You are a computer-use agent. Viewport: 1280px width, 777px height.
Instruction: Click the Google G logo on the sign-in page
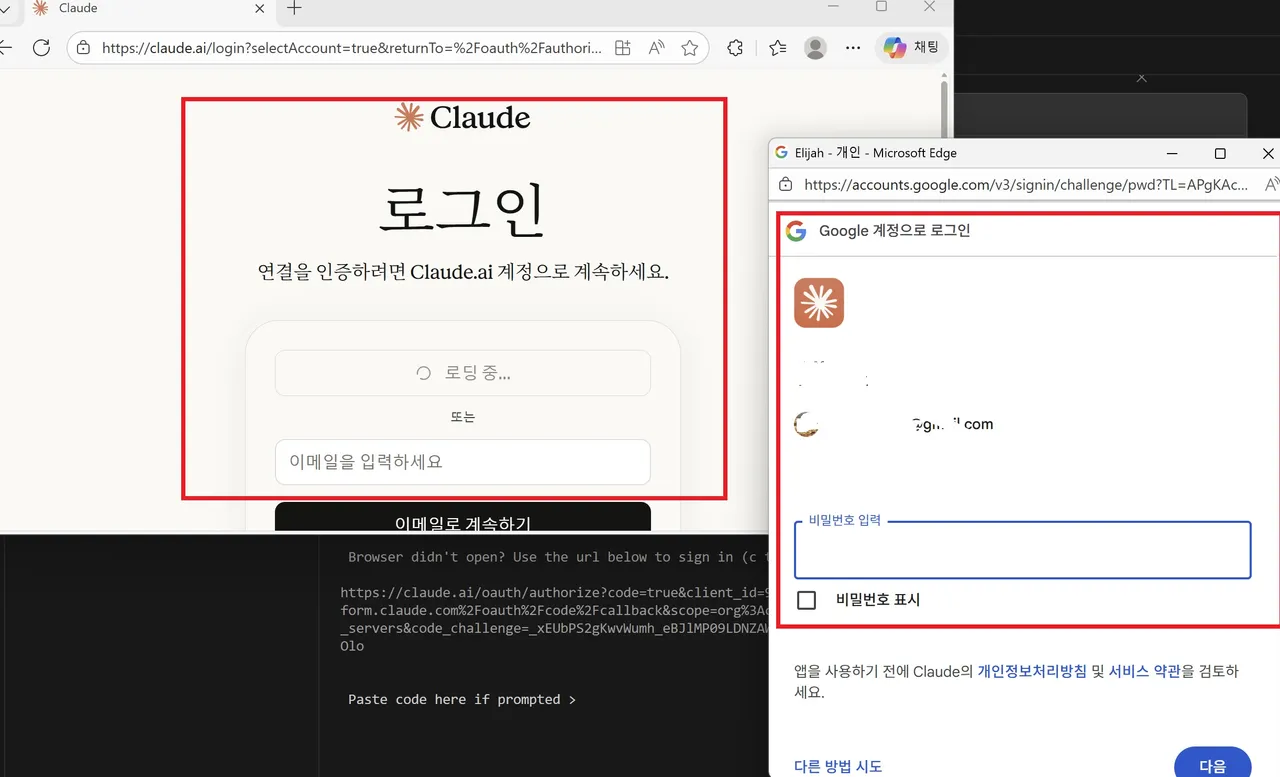click(x=796, y=230)
